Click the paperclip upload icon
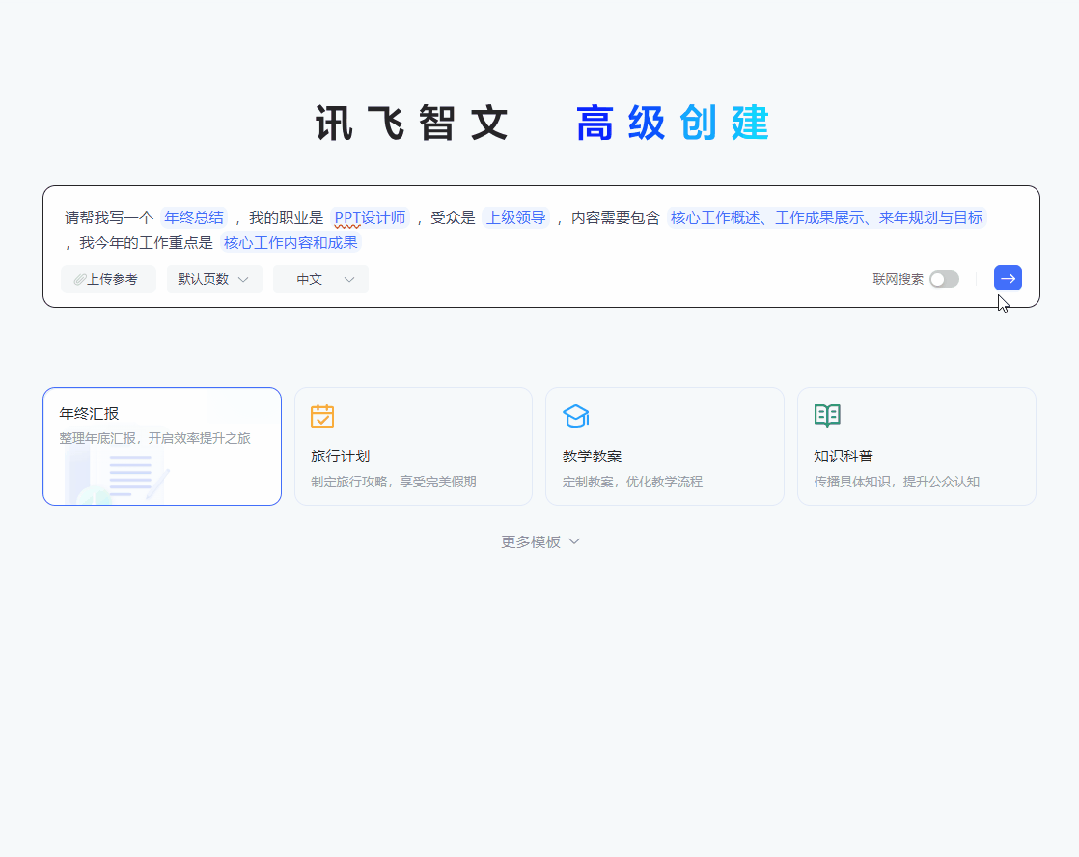This screenshot has height=857, width=1079. click(80, 279)
